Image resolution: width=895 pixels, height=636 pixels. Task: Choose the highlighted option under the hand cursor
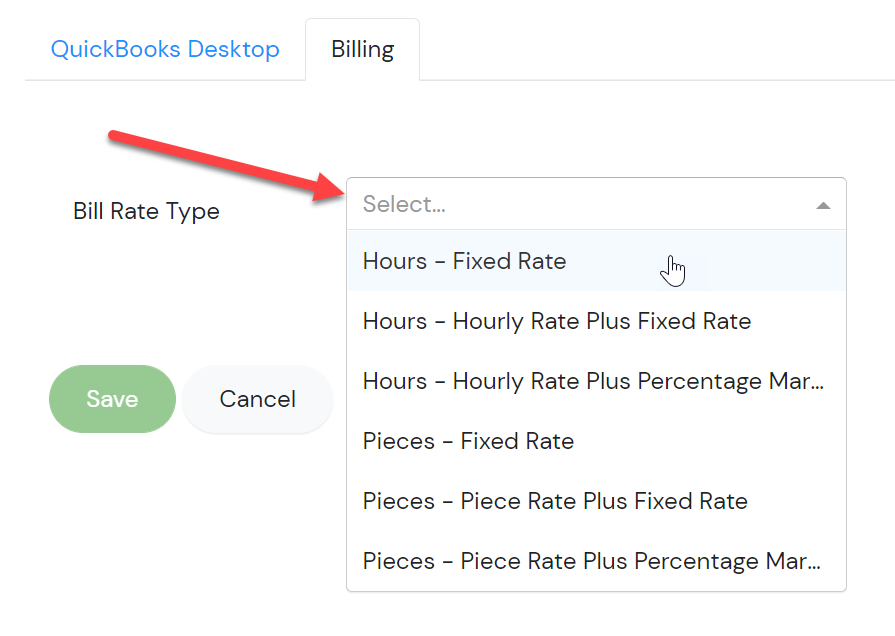coord(596,261)
